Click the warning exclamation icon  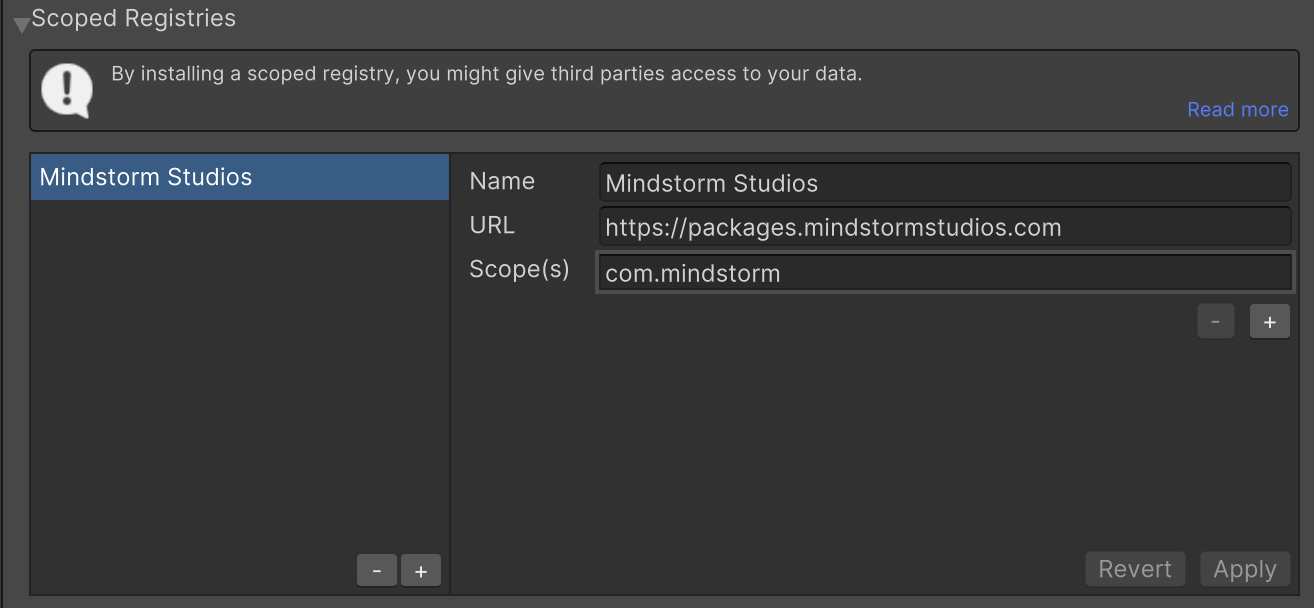click(x=66, y=89)
